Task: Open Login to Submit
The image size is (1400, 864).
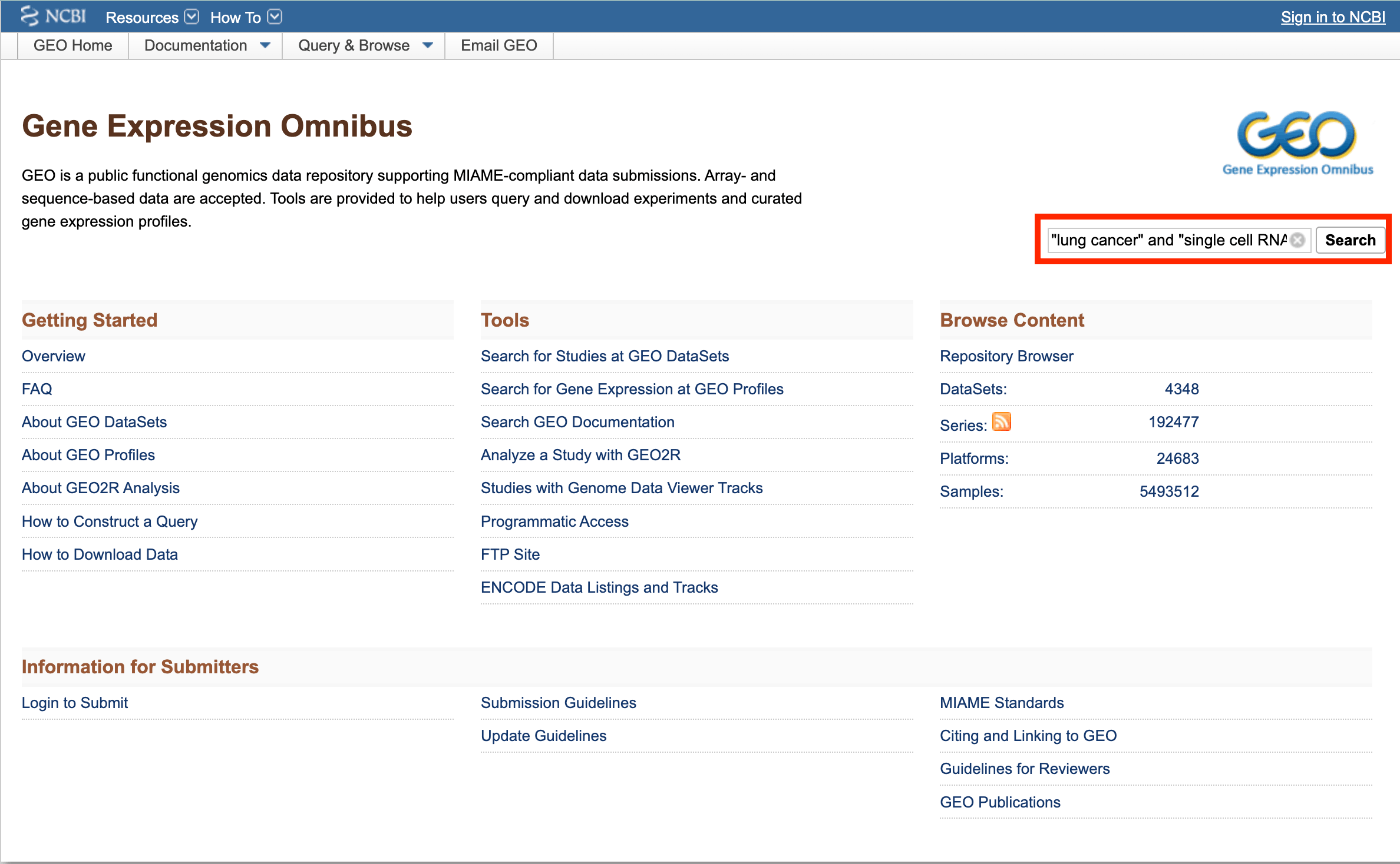Action: pos(75,702)
